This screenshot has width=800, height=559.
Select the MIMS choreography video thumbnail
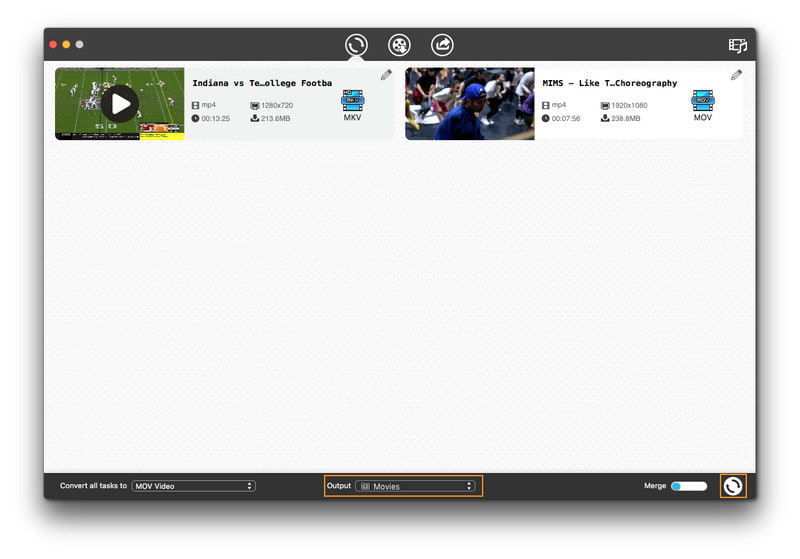(469, 104)
